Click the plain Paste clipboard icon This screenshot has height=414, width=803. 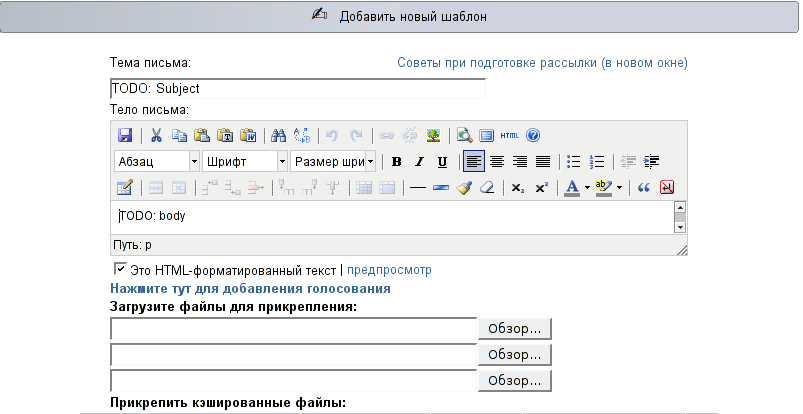click(202, 135)
